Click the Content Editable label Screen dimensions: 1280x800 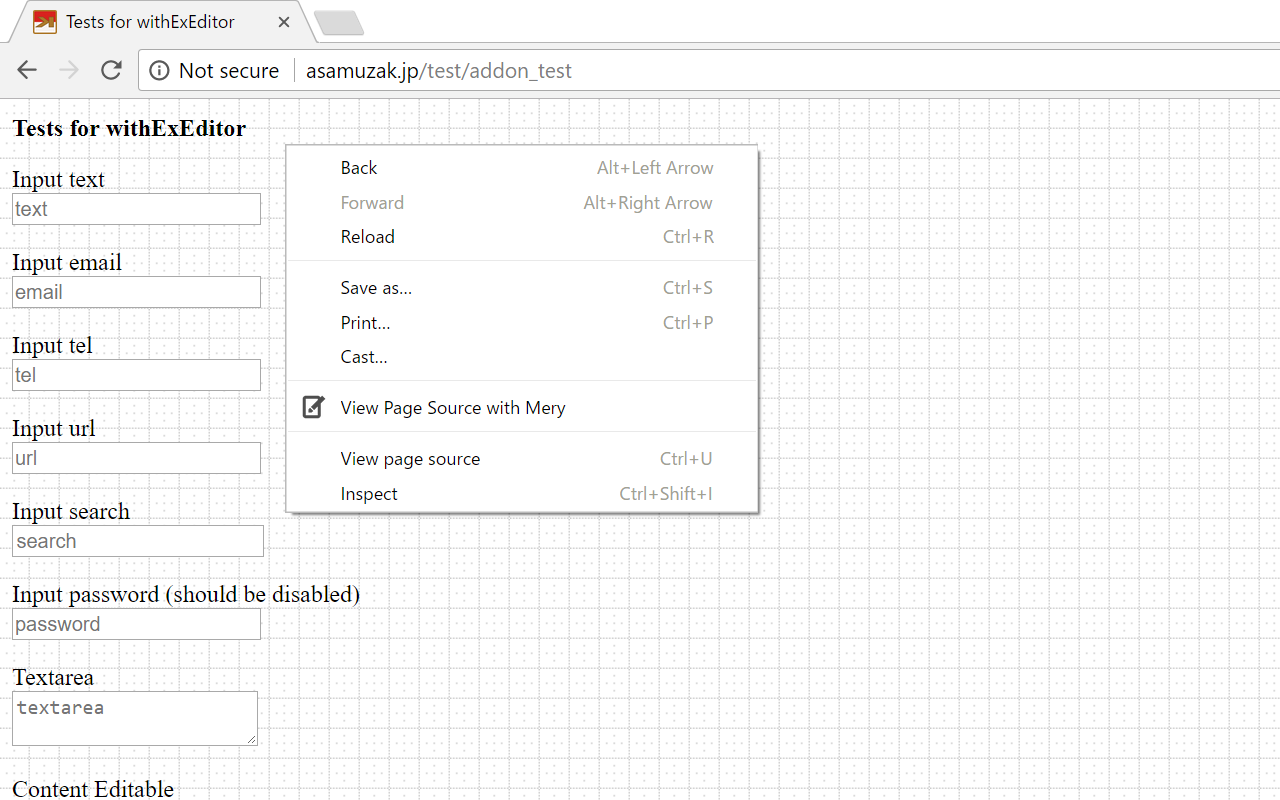93,789
